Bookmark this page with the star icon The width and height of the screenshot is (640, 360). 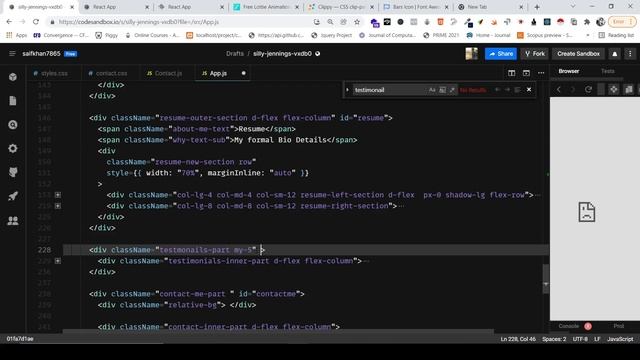[x=357, y=22]
